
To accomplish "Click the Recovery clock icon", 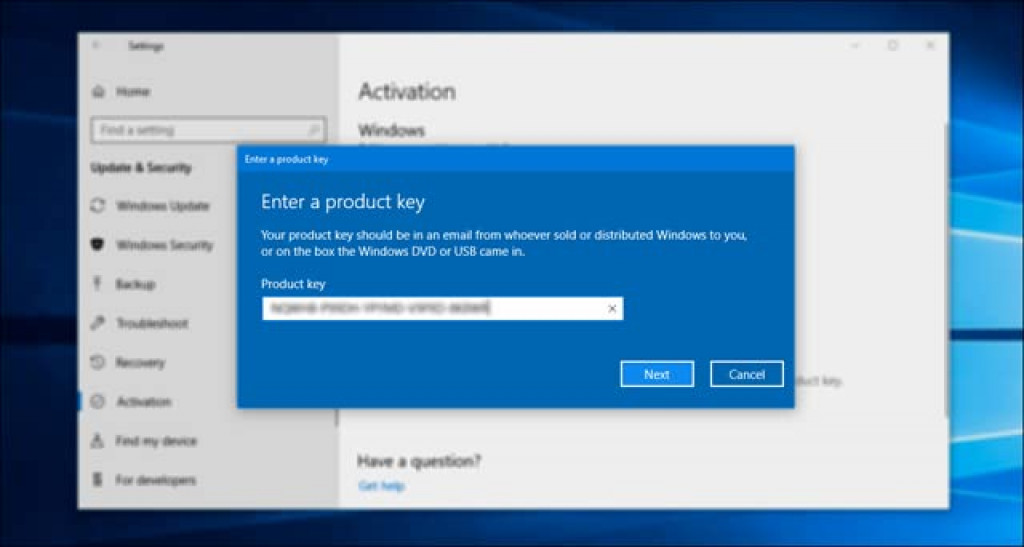I will coord(98,362).
